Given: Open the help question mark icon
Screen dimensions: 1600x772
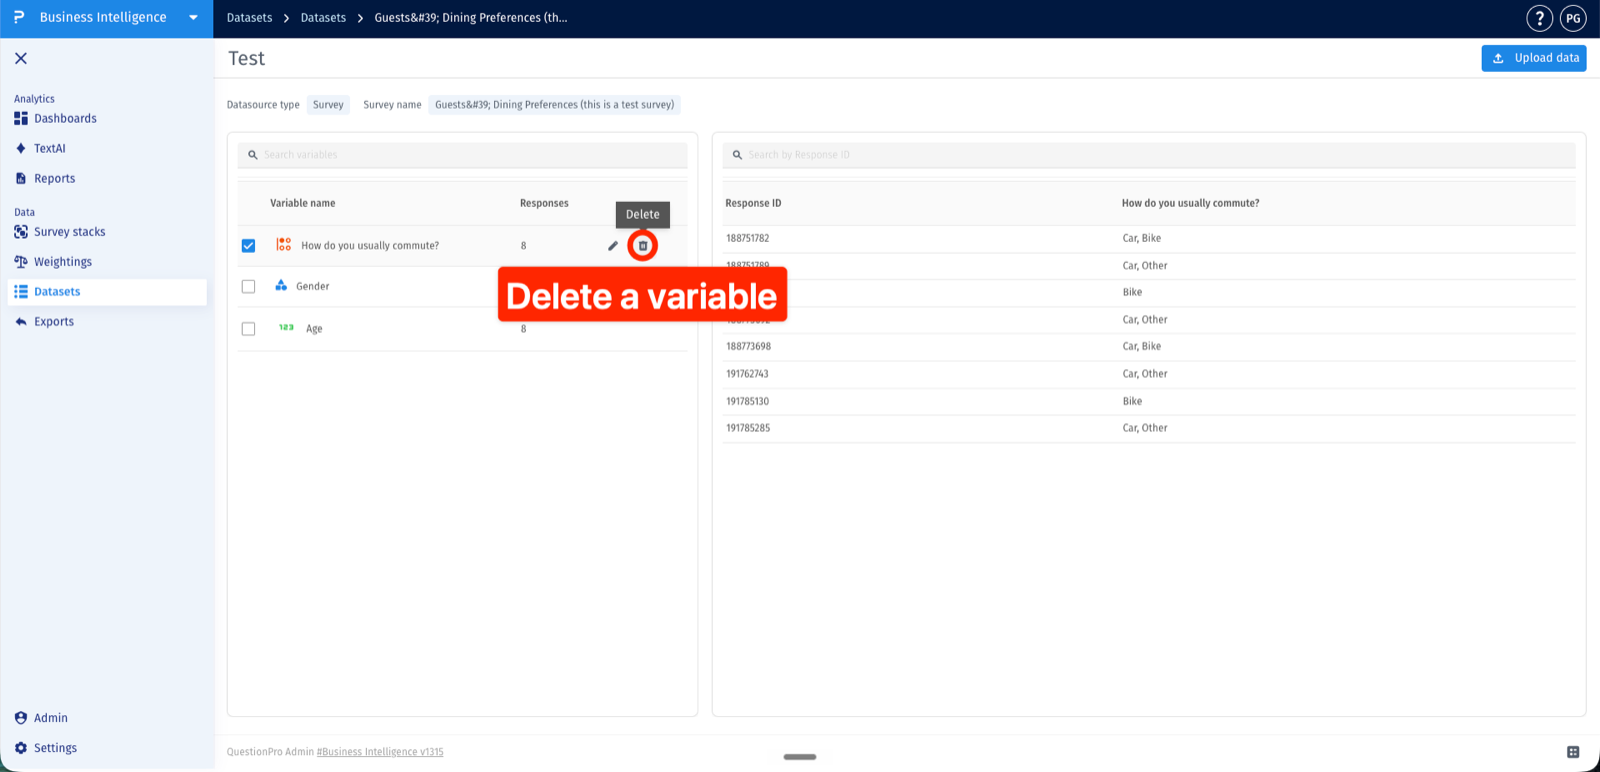Looking at the screenshot, I should (x=1540, y=18).
